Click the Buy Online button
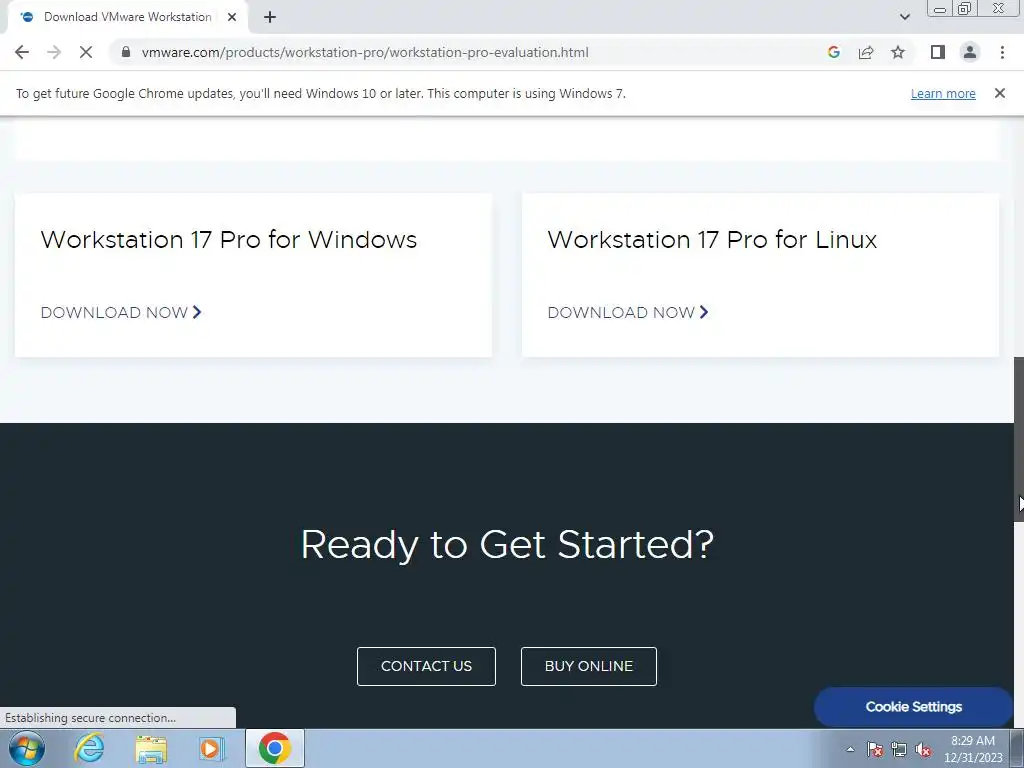Image resolution: width=1024 pixels, height=768 pixels. (588, 666)
